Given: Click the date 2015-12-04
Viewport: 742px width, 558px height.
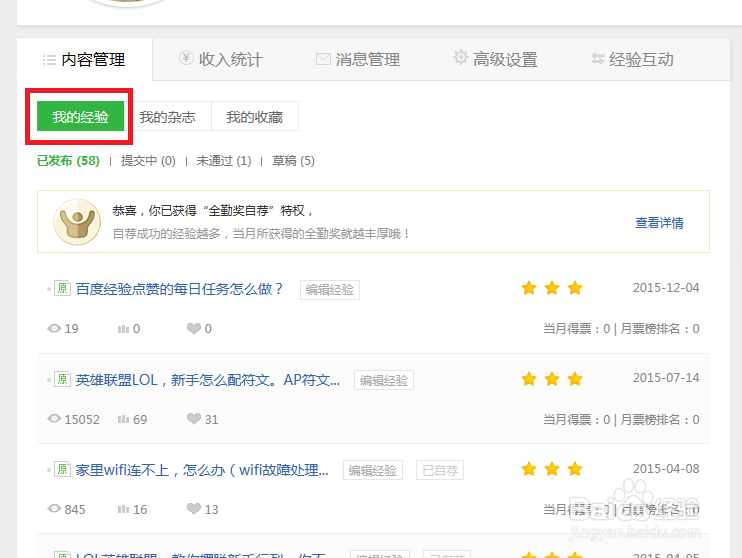Looking at the screenshot, I should [666, 288].
